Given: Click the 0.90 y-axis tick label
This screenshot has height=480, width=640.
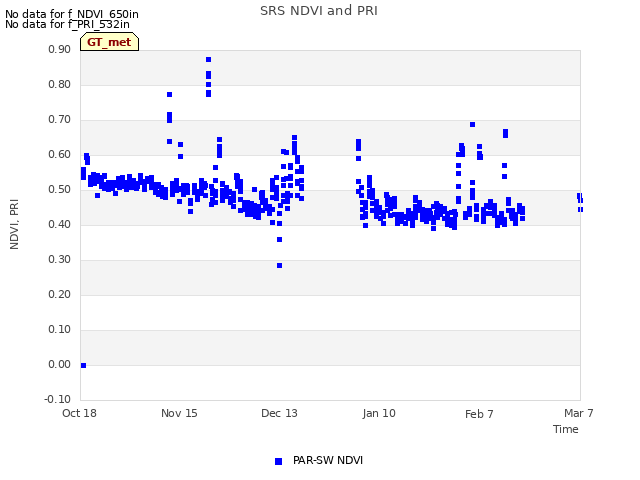Looking at the screenshot, I should pyautogui.click(x=59, y=49).
